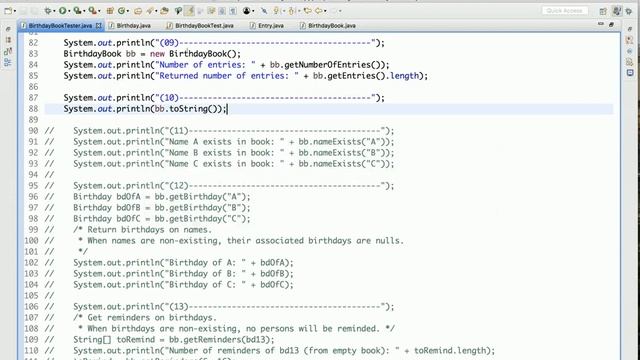Open the black circle icon's dropdown arrow
The width and height of the screenshot is (640, 360).
pyautogui.click(x=253, y=11)
